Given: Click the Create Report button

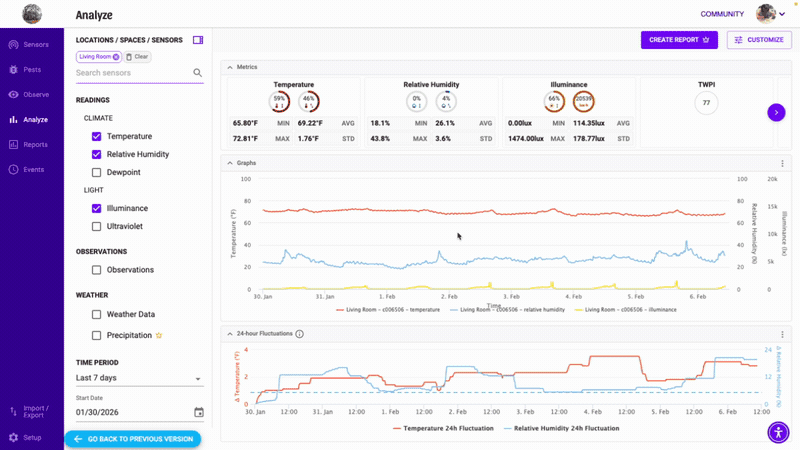Looking at the screenshot, I should pos(679,40).
